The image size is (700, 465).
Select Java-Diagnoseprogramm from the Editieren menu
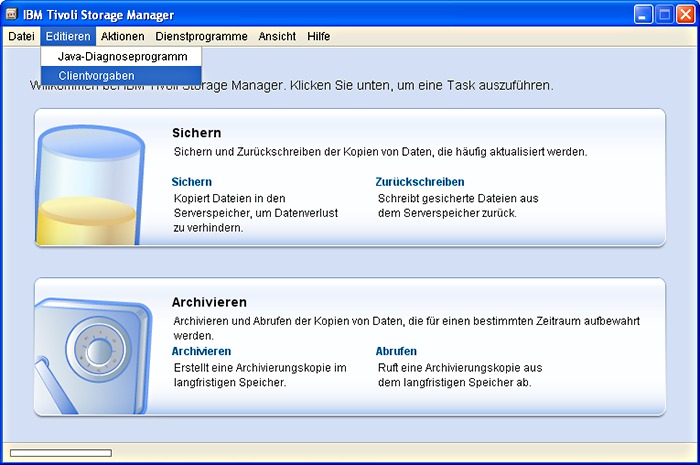pyautogui.click(x=122, y=57)
